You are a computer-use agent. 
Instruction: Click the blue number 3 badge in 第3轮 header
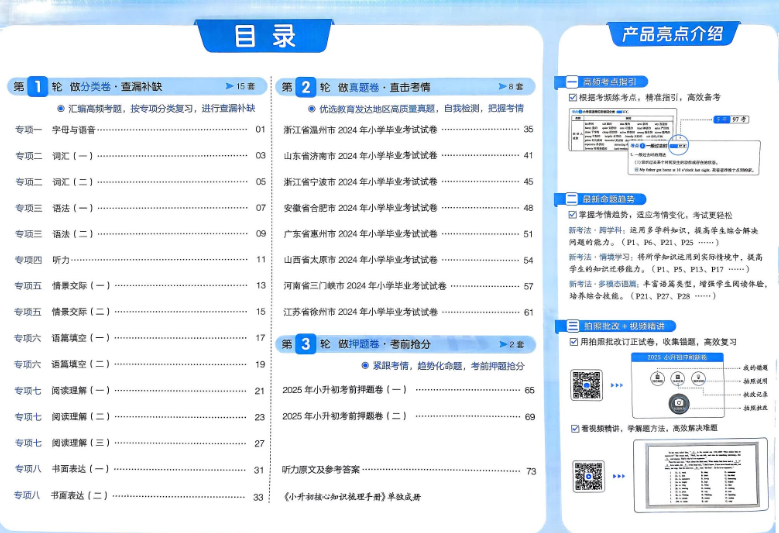[x=306, y=344]
